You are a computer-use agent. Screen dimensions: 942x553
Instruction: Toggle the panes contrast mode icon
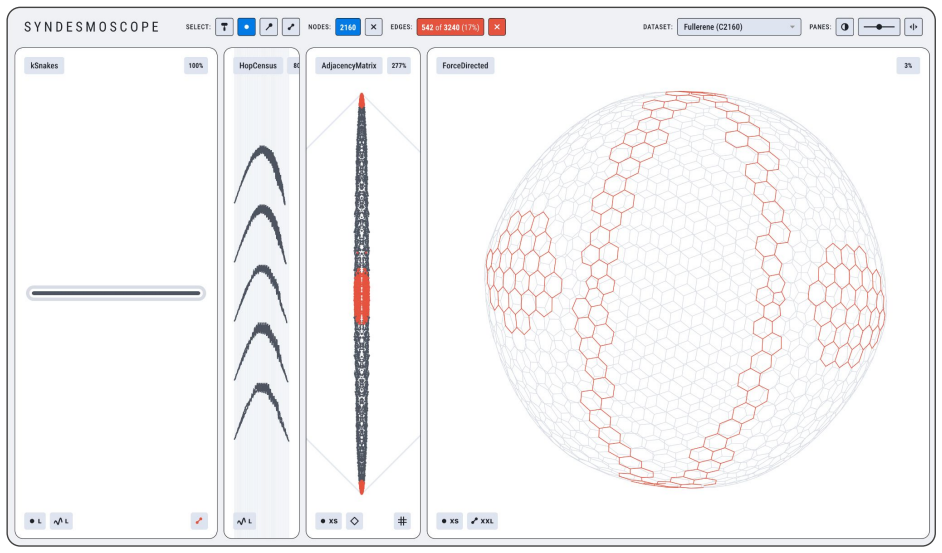845,27
